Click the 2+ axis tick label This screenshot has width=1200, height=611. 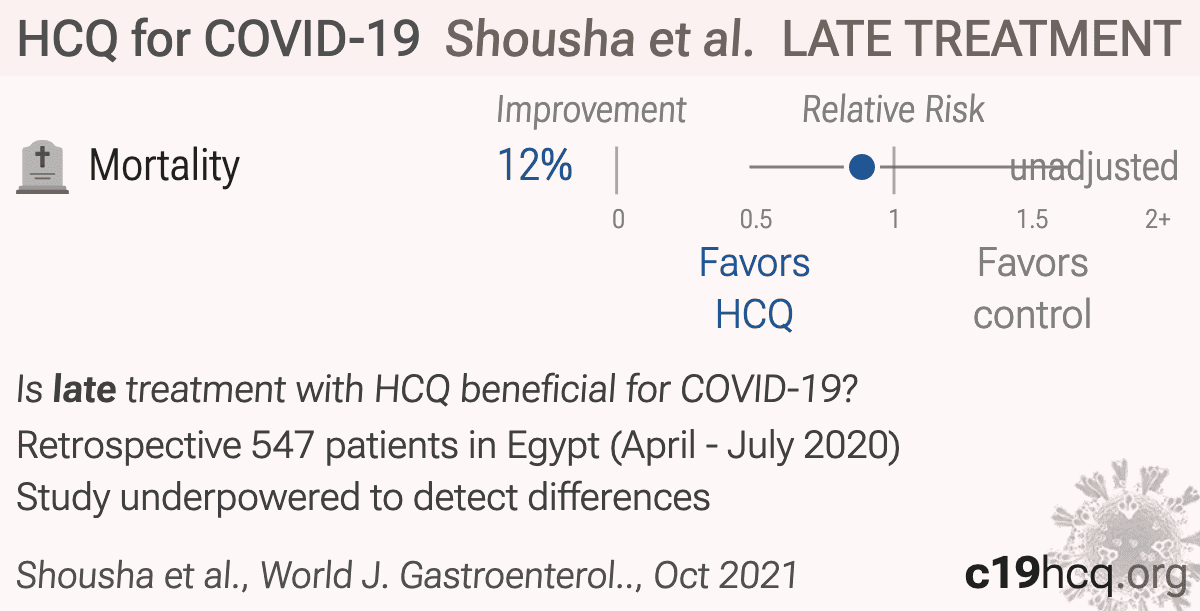1157,219
